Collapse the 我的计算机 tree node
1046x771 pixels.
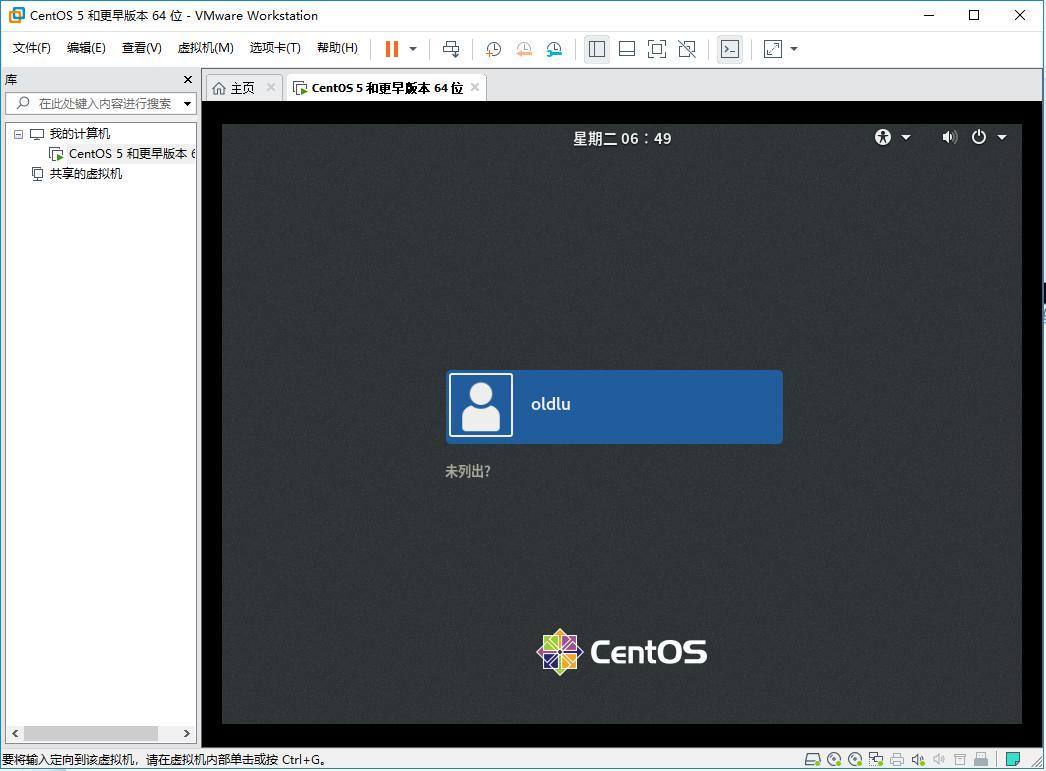(17, 133)
